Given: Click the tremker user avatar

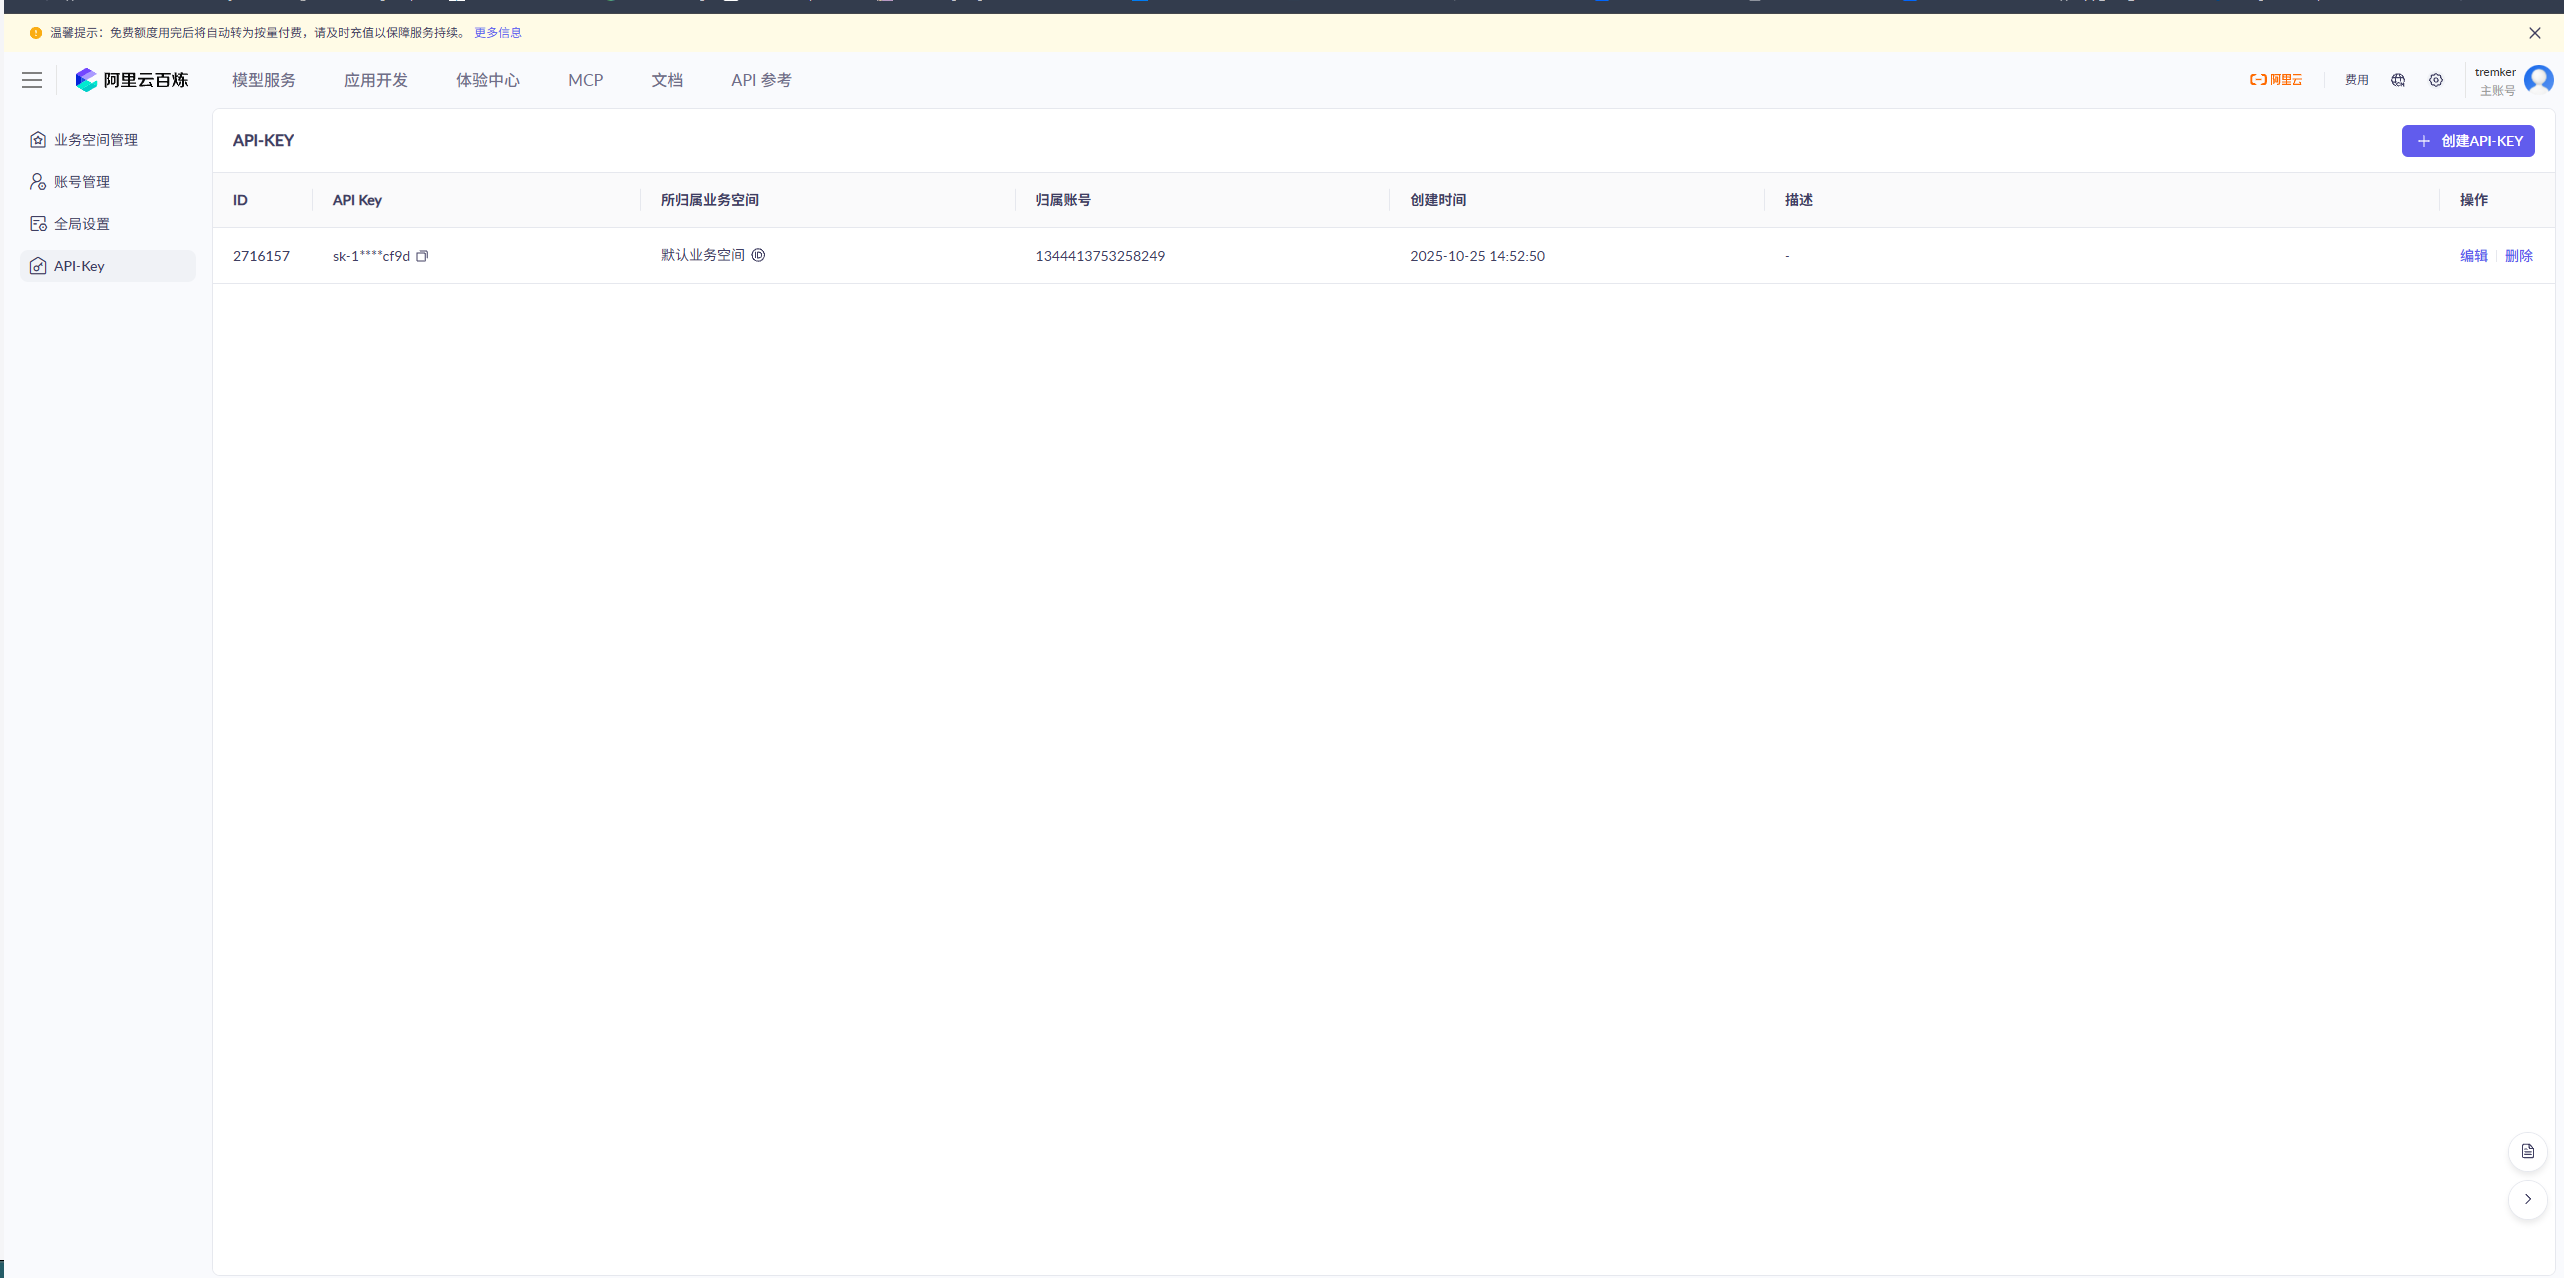Looking at the screenshot, I should (2538, 79).
